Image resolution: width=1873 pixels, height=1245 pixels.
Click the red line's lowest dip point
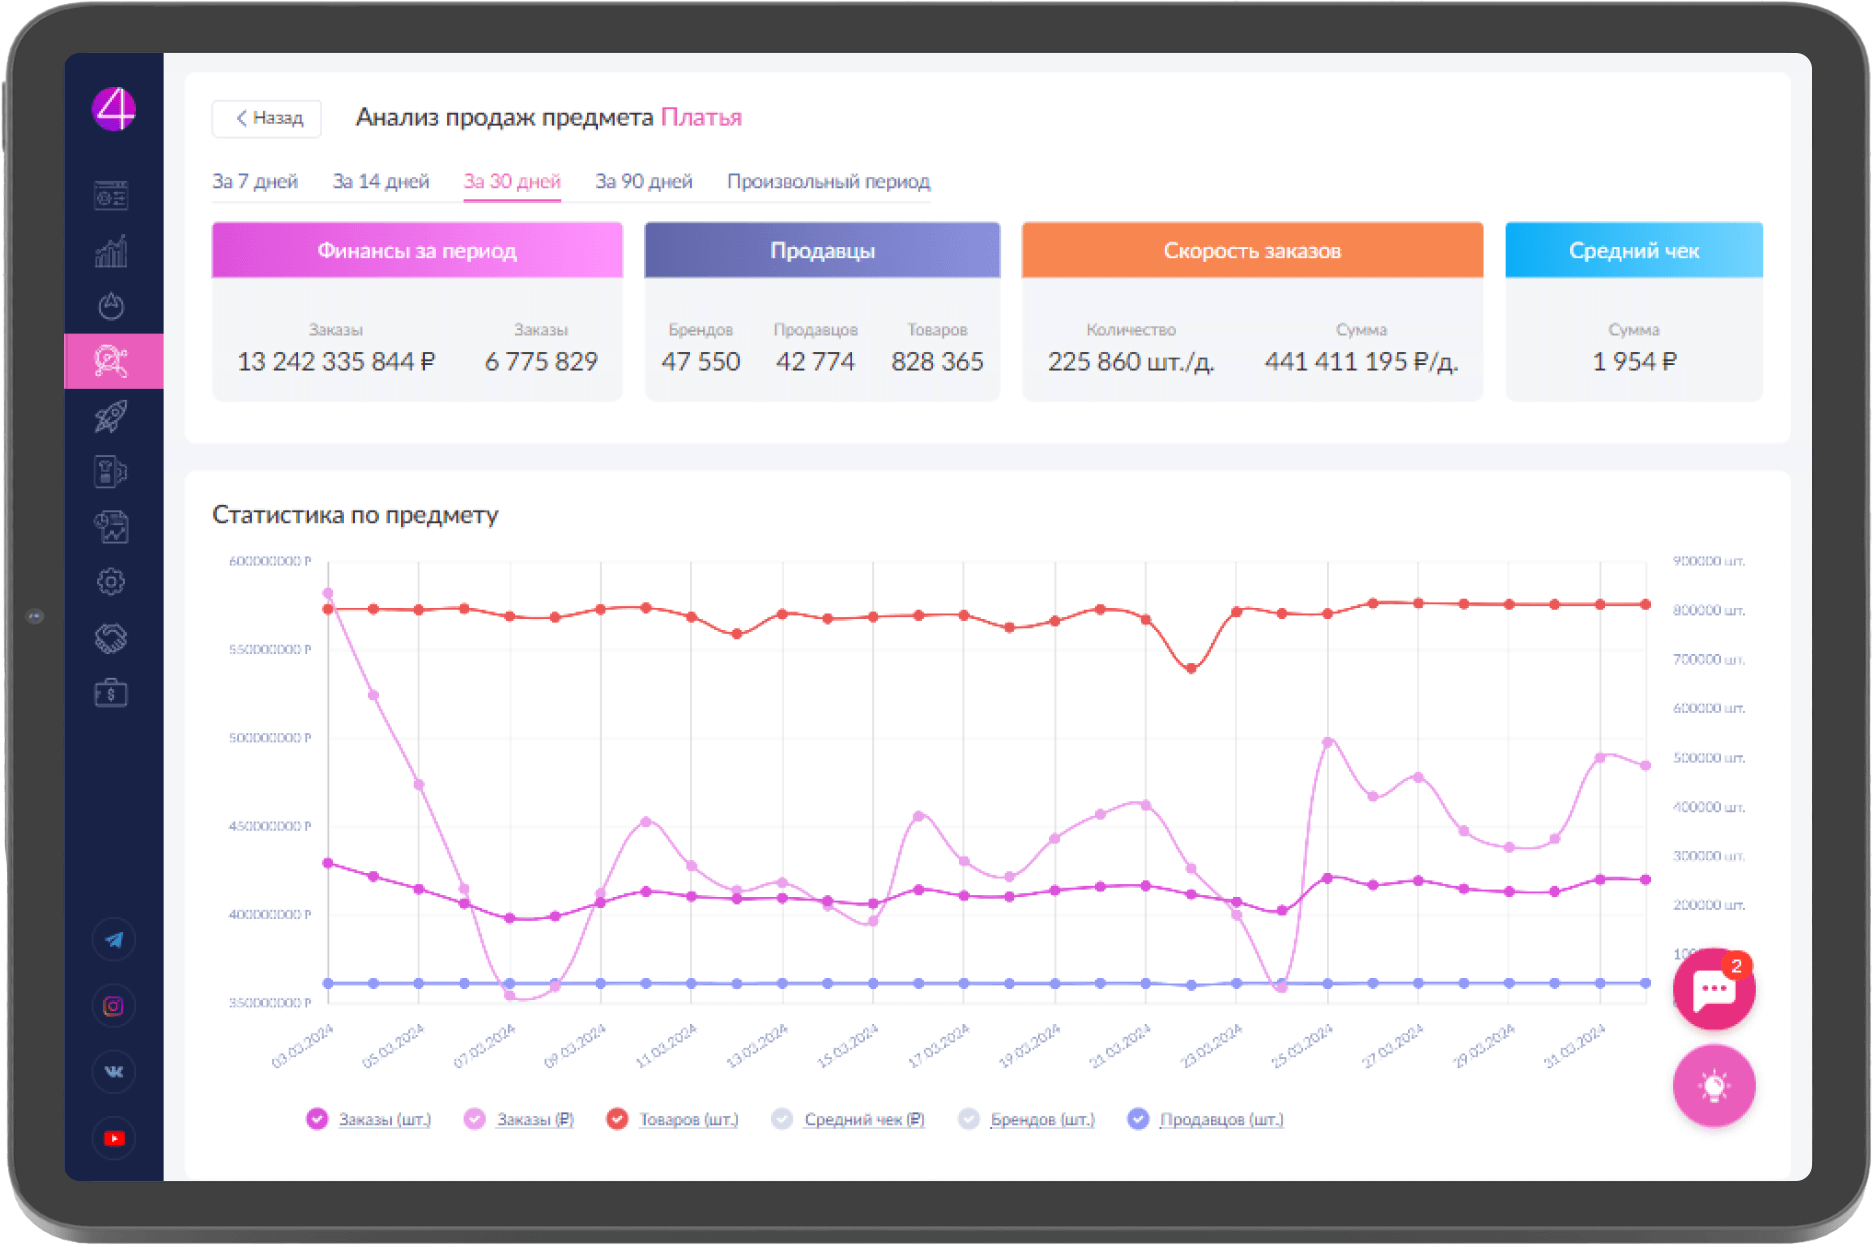point(1191,668)
